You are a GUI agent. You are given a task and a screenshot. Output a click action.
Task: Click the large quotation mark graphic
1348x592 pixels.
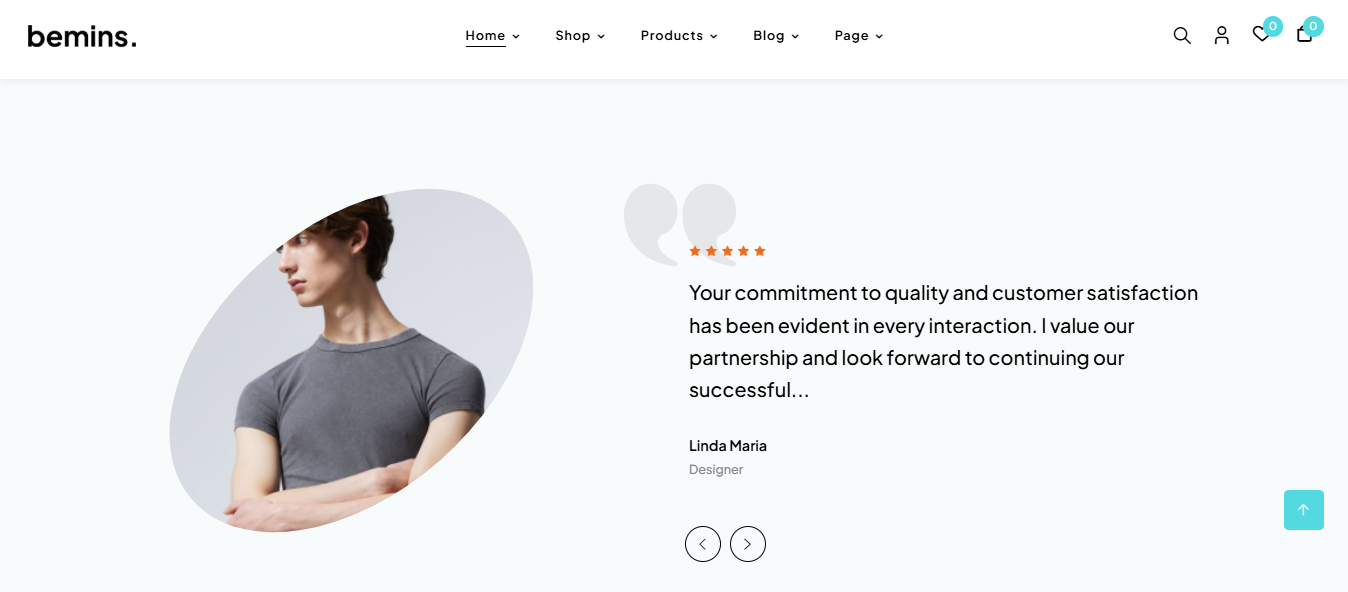coord(680,224)
